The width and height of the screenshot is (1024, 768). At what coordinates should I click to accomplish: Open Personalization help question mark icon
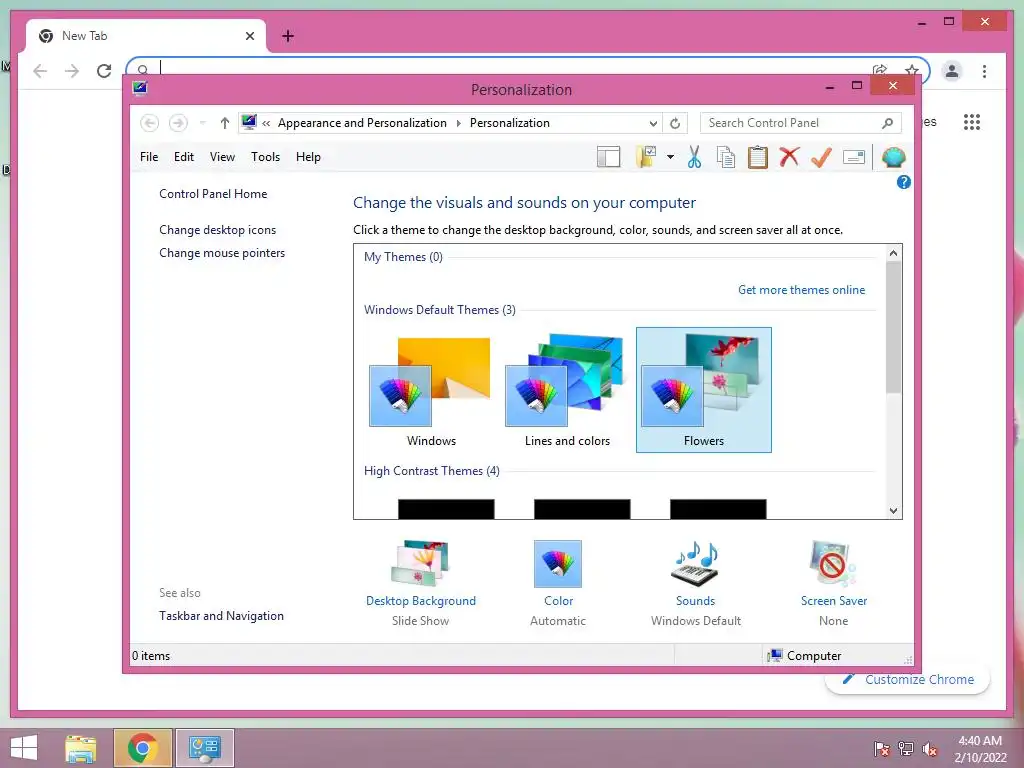(x=904, y=182)
